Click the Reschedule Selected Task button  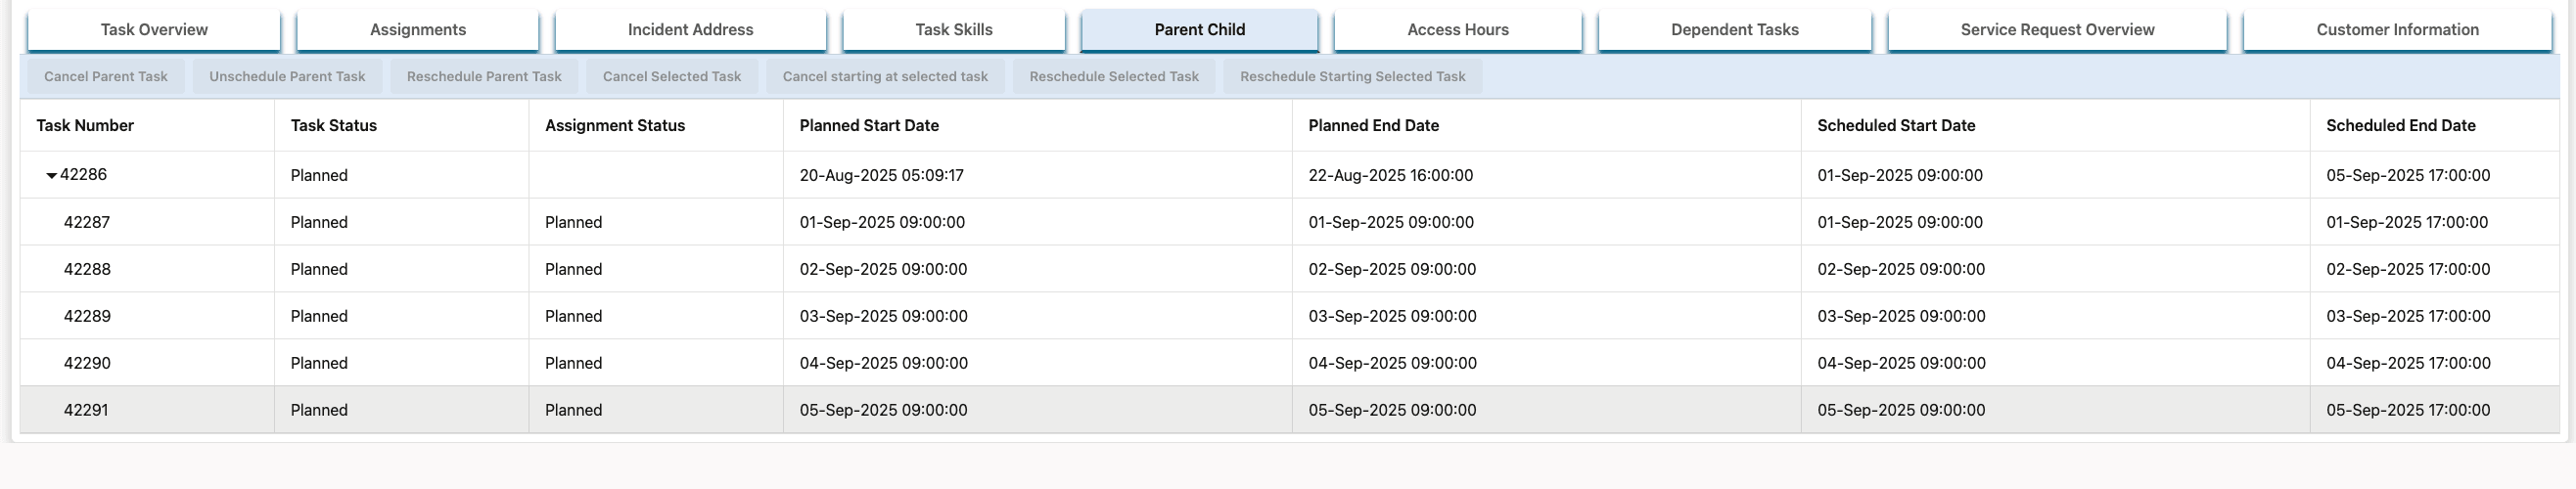[1113, 77]
